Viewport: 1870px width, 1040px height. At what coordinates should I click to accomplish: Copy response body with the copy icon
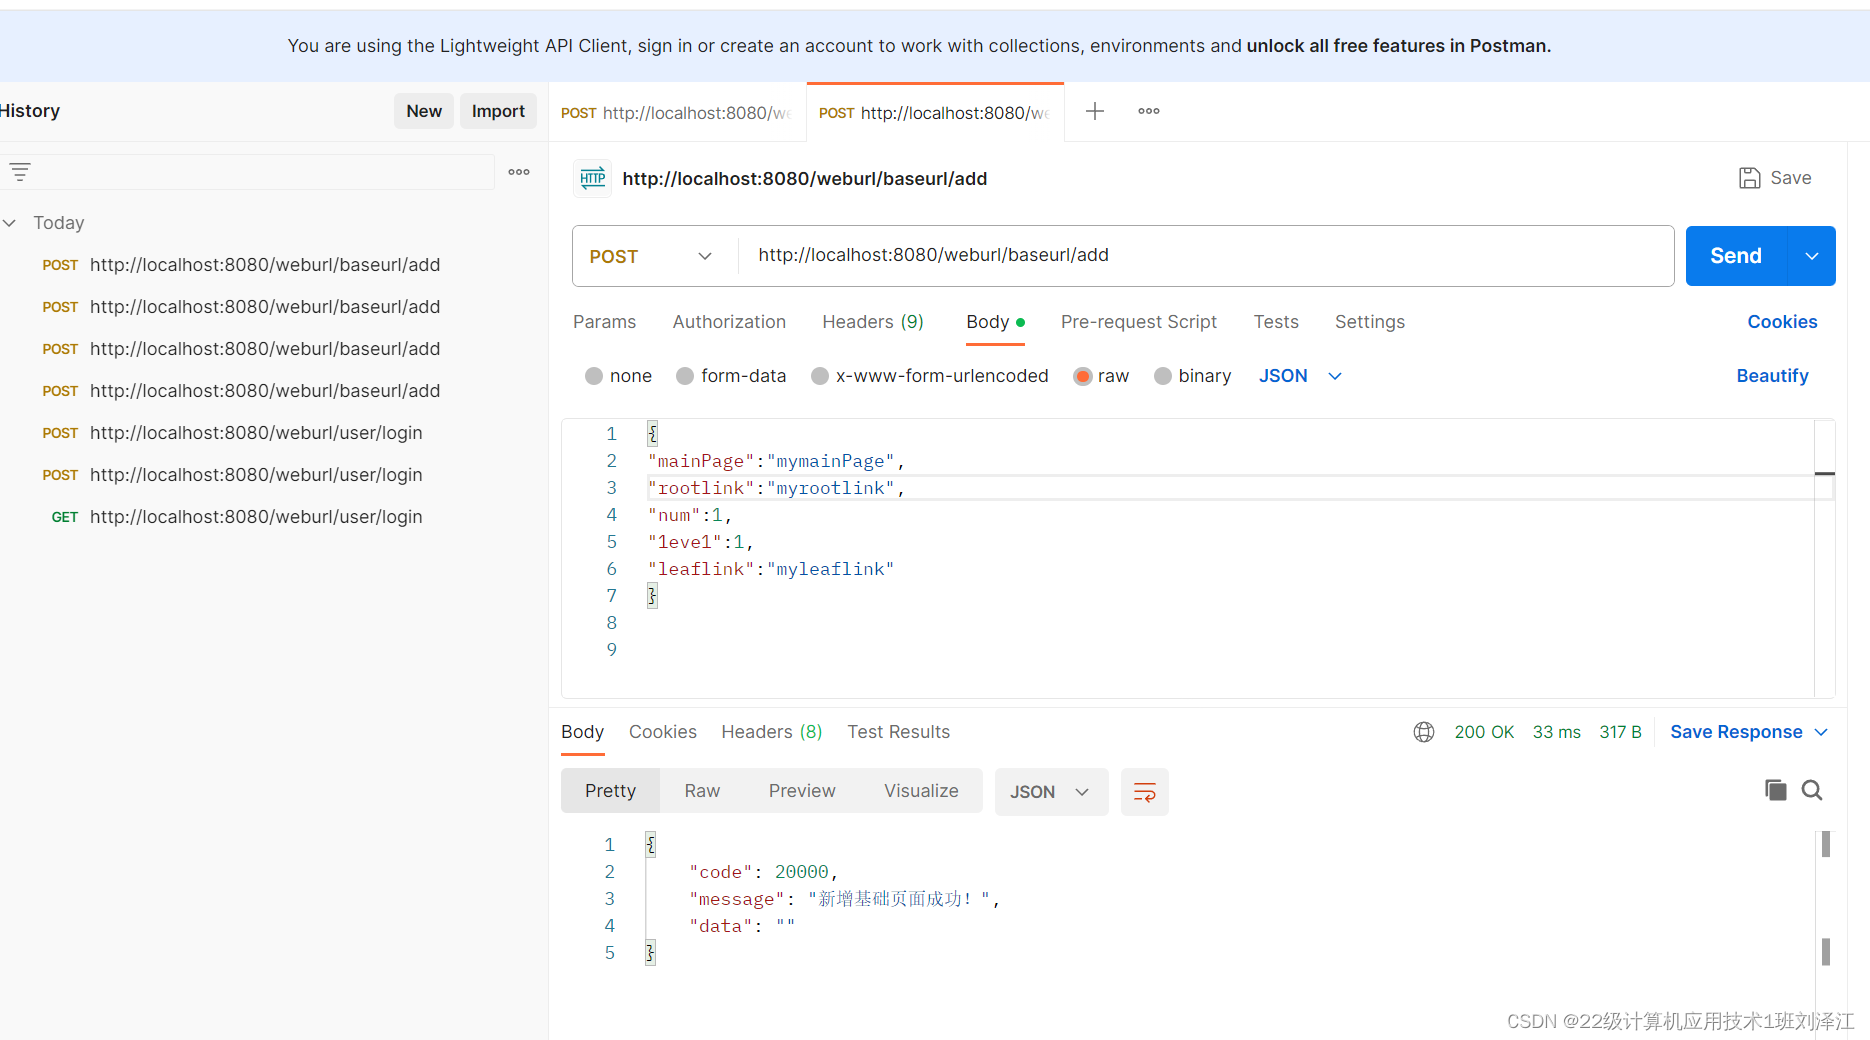pyautogui.click(x=1776, y=790)
